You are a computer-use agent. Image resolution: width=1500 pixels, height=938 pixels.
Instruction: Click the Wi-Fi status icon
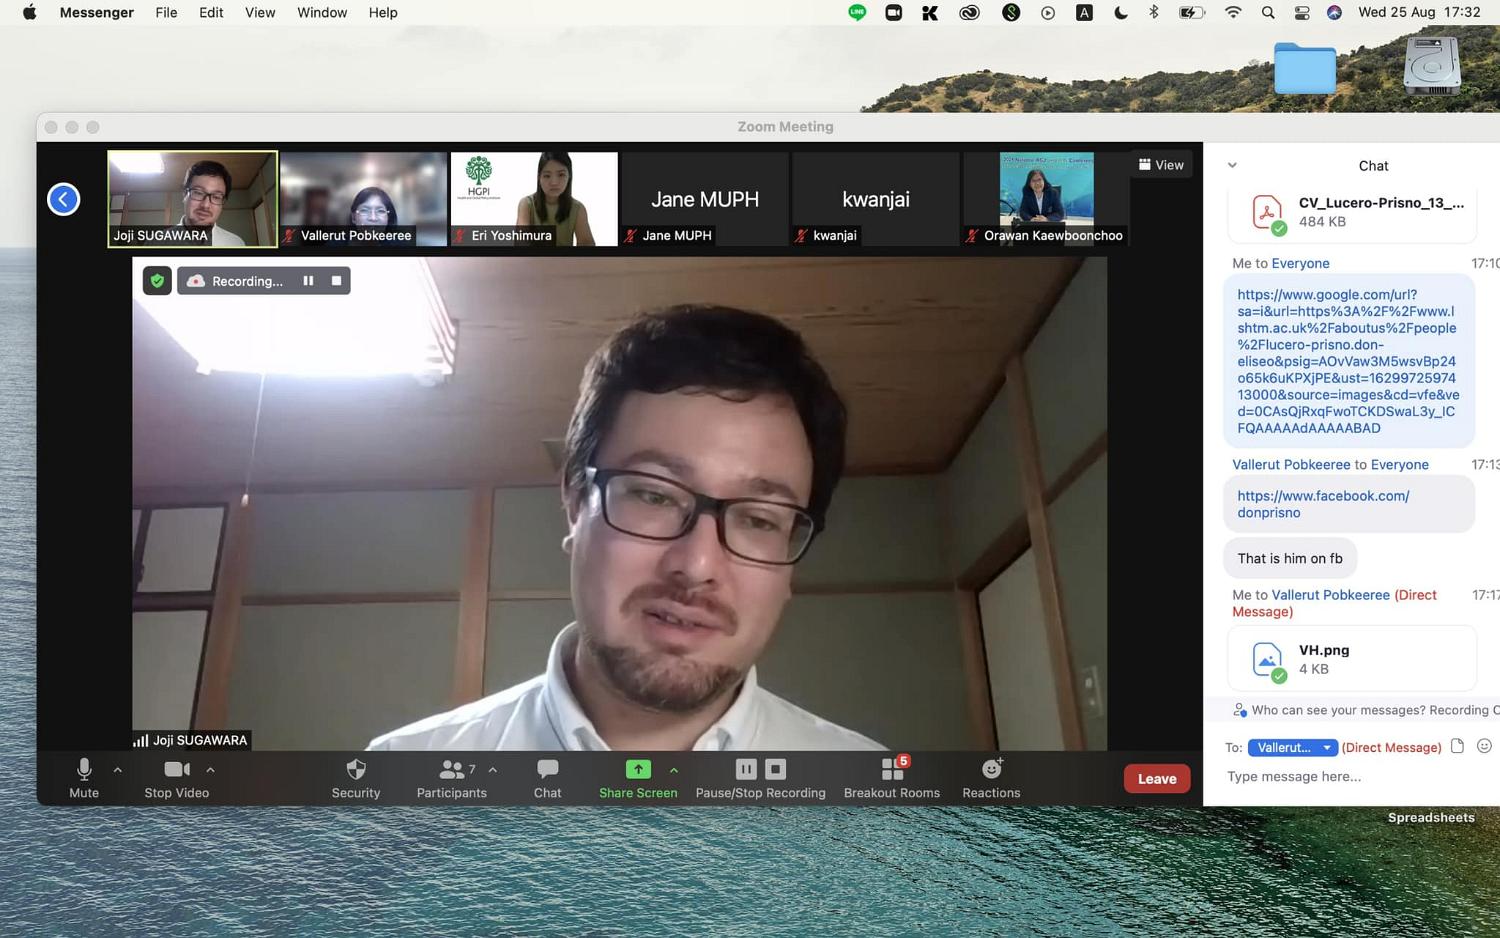[x=1233, y=13]
